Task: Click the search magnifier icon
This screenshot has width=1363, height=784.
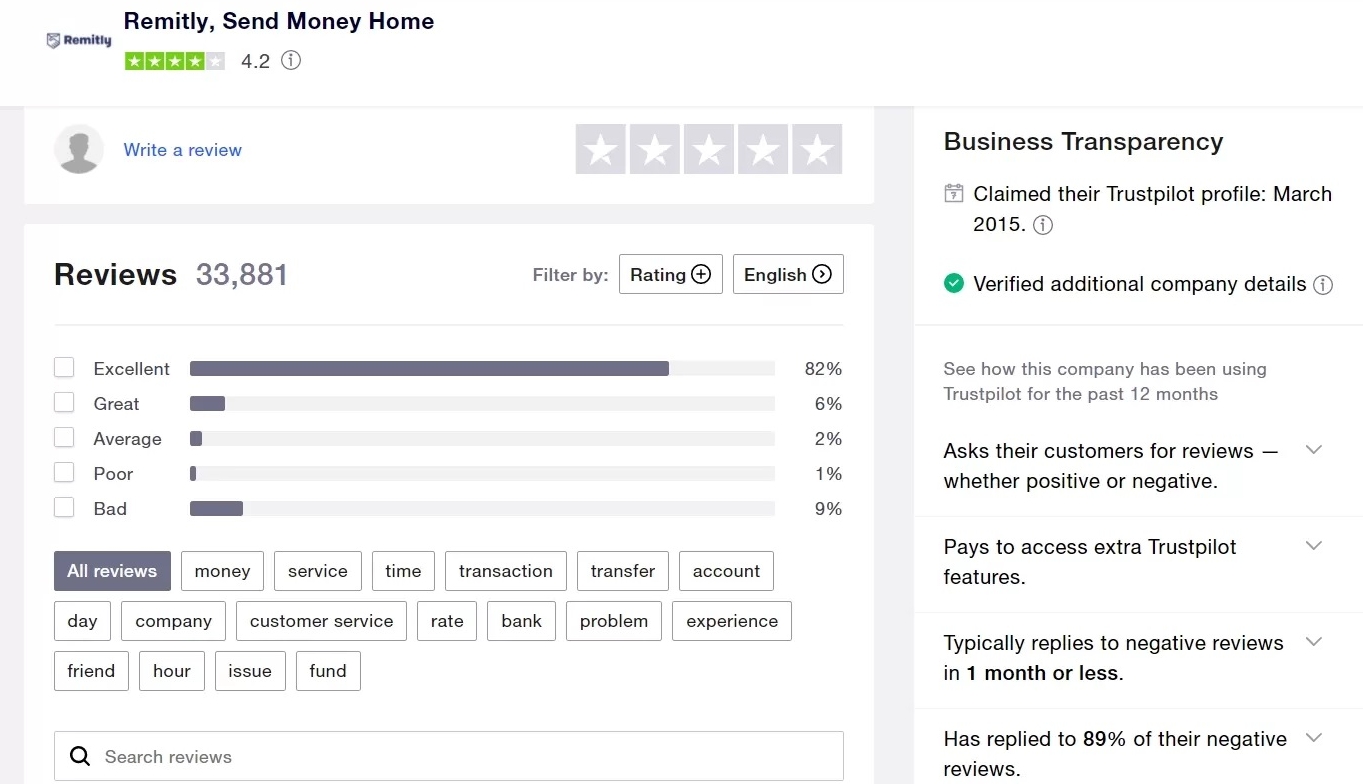Action: [80, 757]
